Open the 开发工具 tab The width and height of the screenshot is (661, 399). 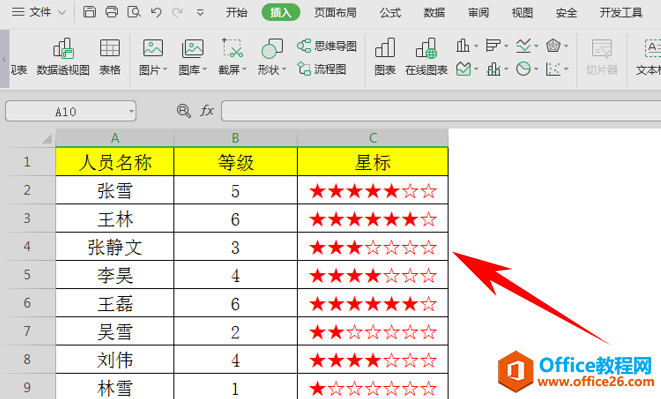(621, 13)
